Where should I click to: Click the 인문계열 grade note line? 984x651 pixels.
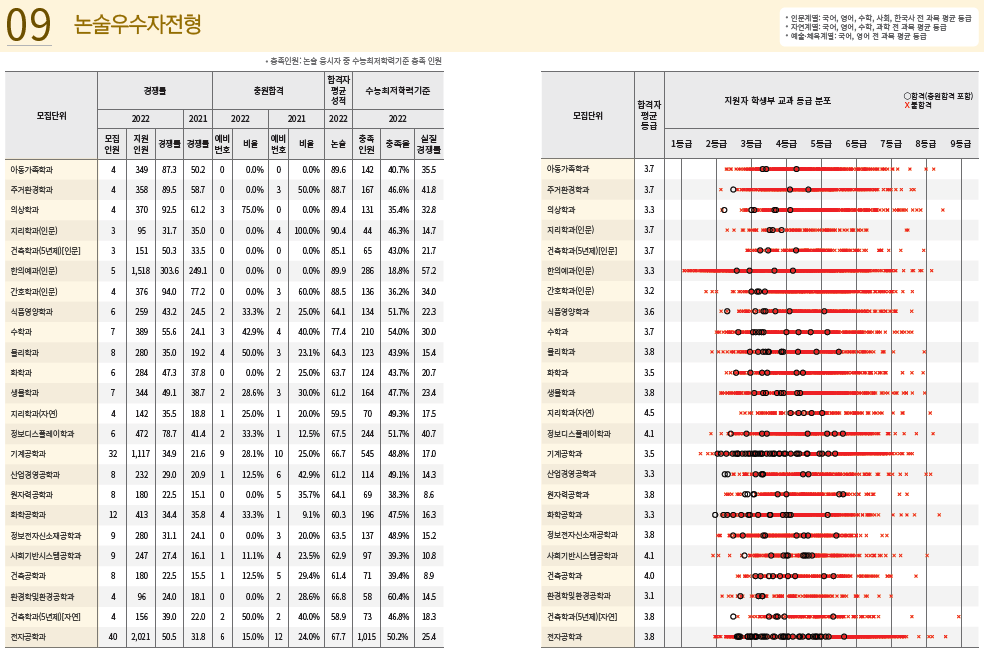click(878, 19)
